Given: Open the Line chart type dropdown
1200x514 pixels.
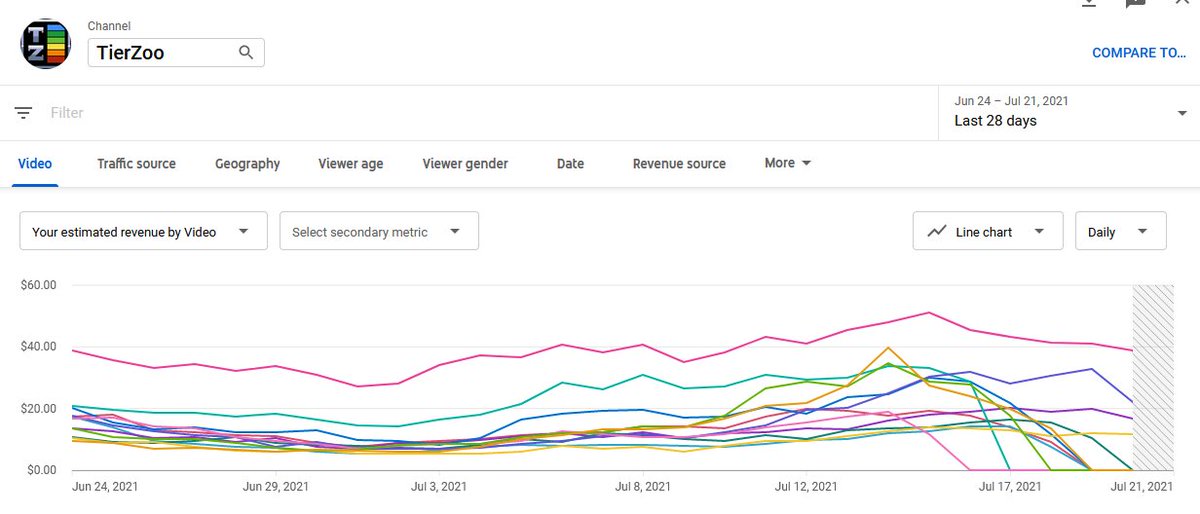Looking at the screenshot, I should 988,231.
